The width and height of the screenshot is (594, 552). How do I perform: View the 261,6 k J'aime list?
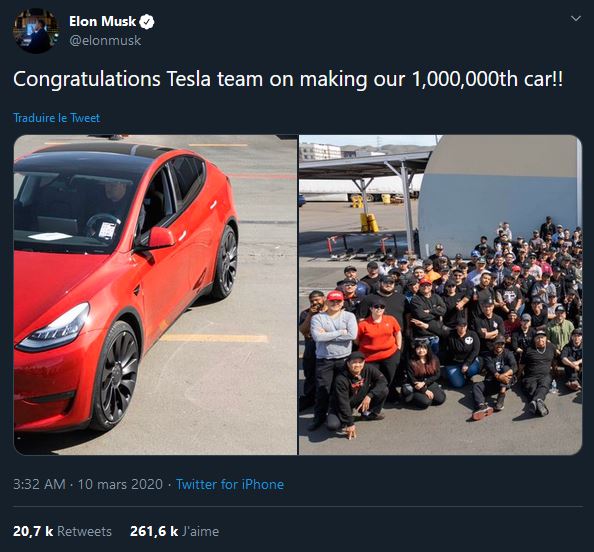click(174, 531)
